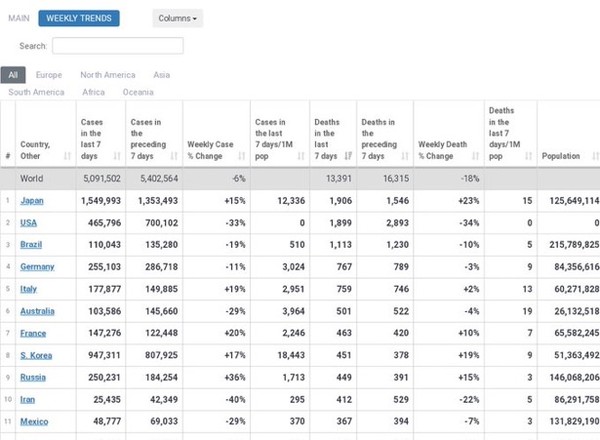This screenshot has height=440, width=600.
Task: Filter table by North America
Action: click(108, 74)
